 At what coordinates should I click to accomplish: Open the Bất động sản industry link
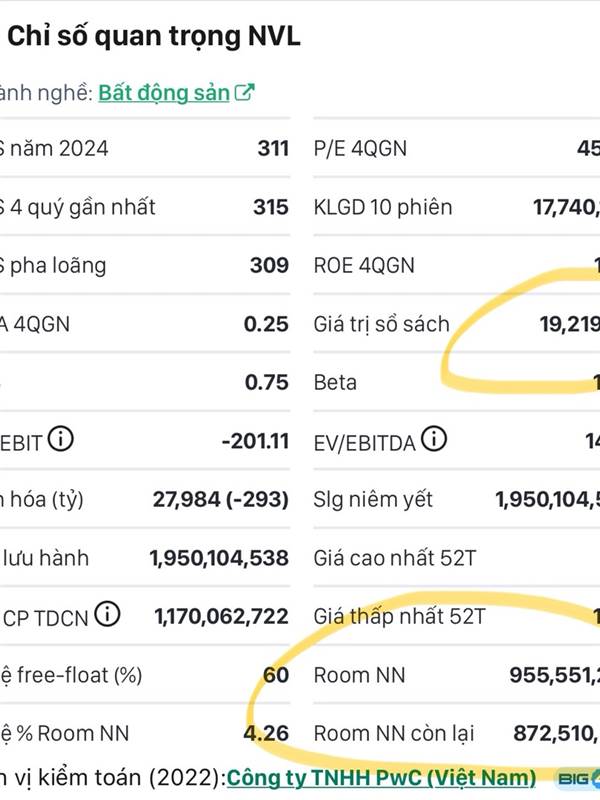(x=164, y=93)
